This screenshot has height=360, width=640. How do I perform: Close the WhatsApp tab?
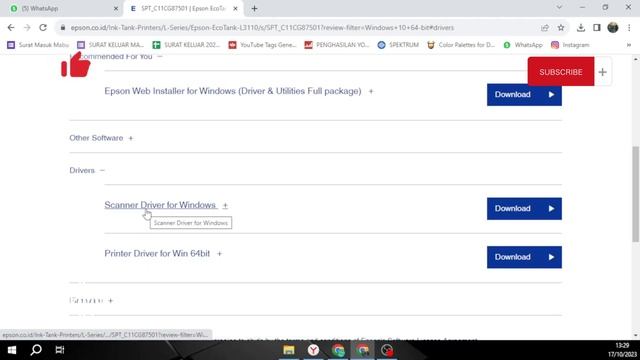(x=116, y=8)
